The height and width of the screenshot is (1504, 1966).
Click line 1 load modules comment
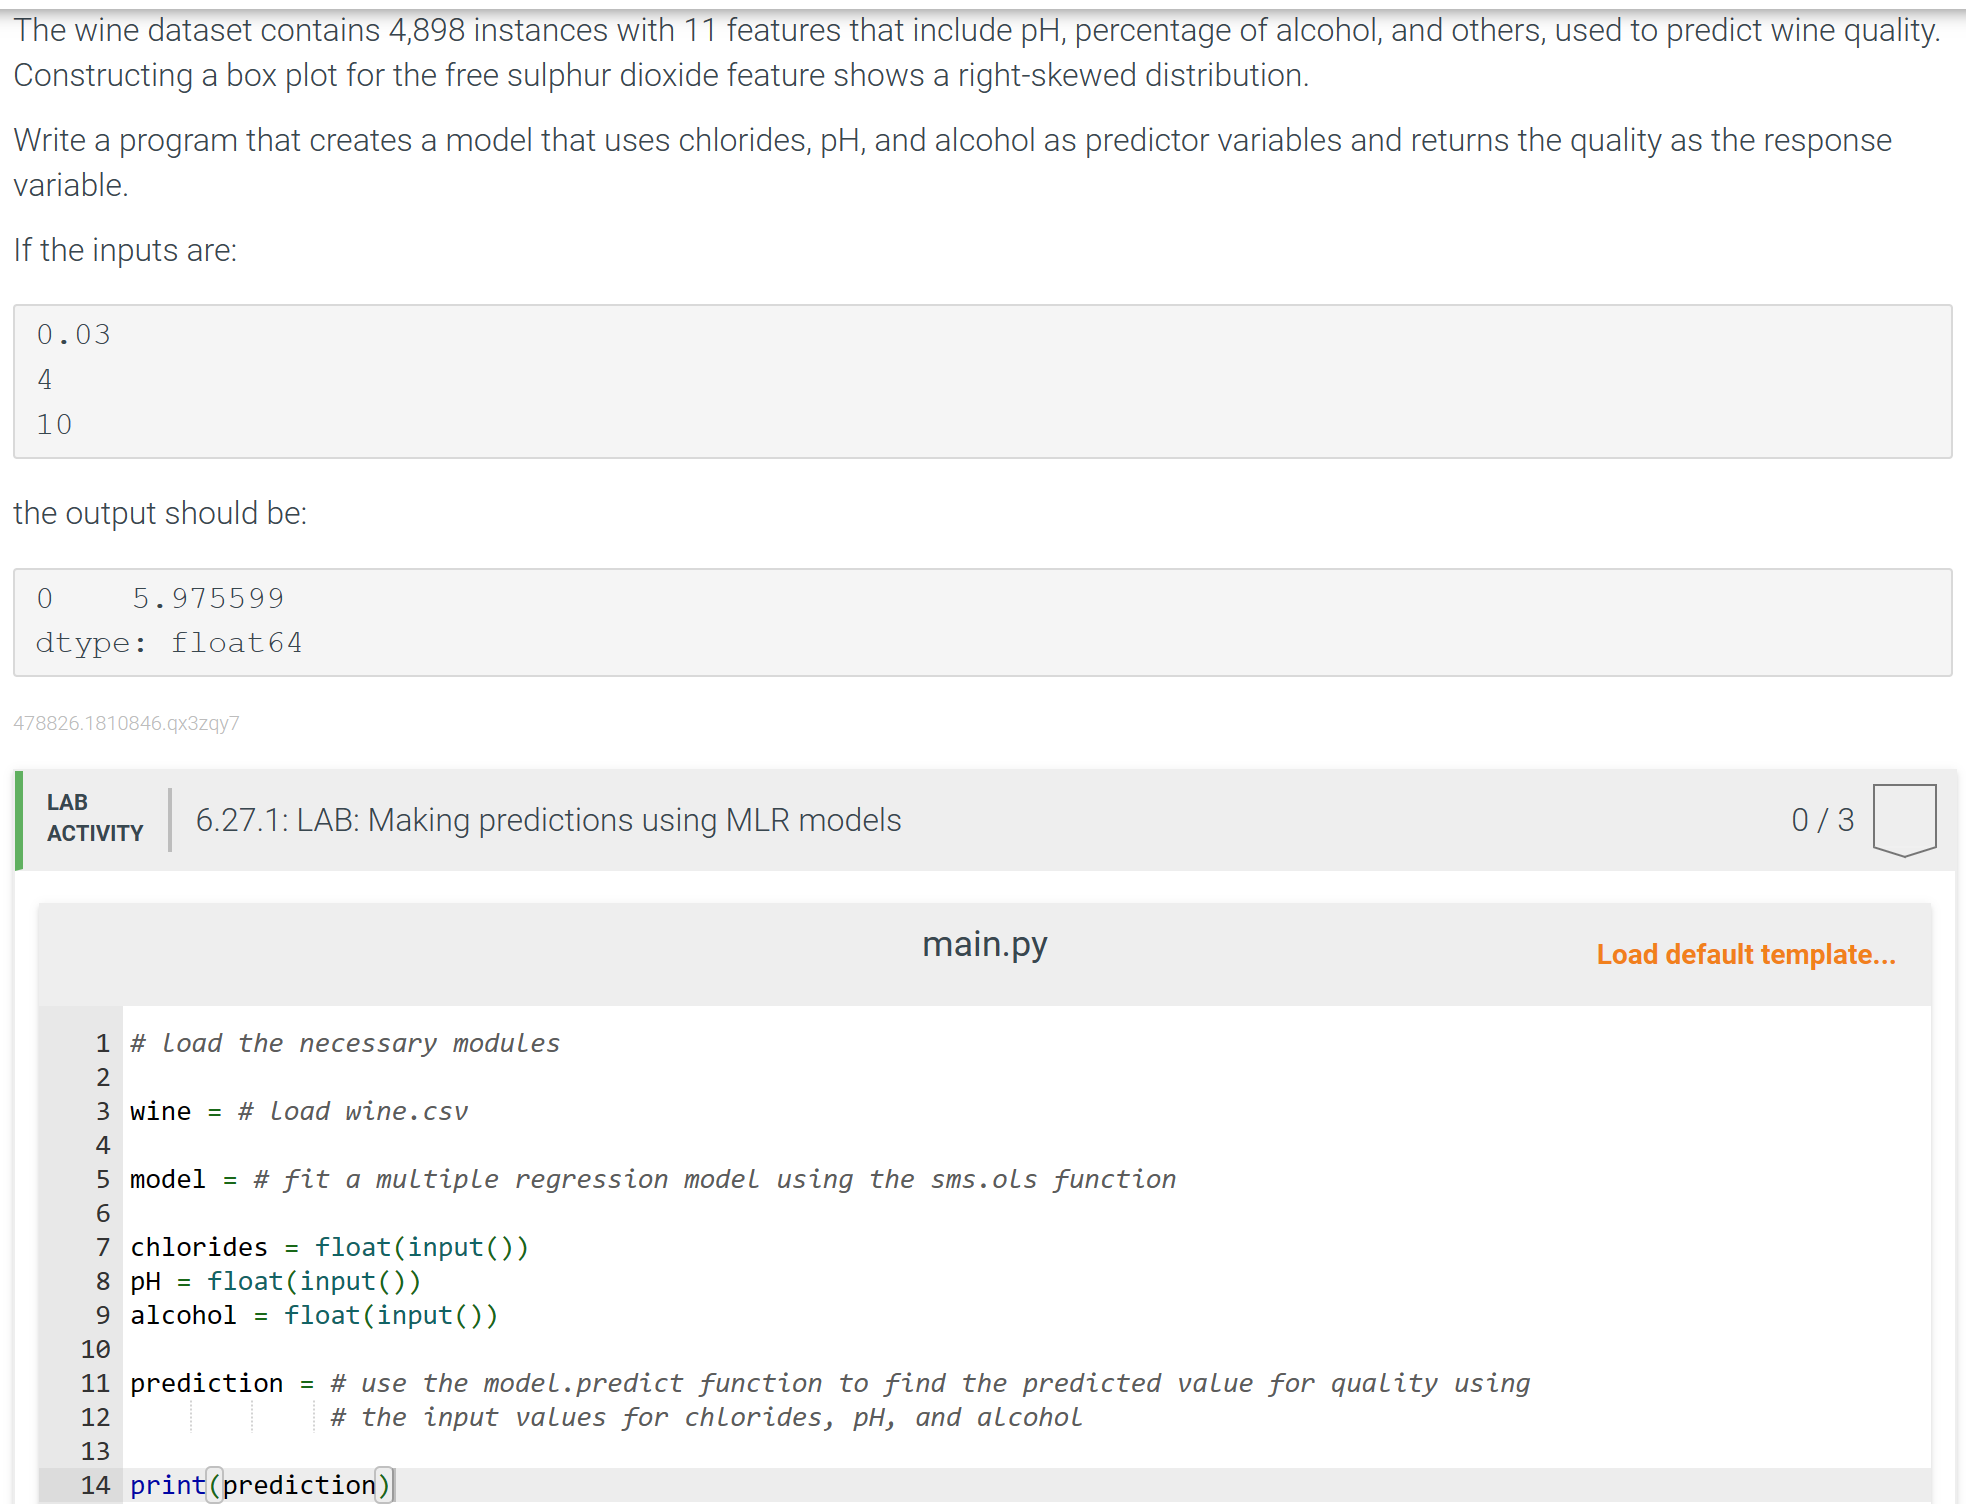click(x=345, y=1043)
